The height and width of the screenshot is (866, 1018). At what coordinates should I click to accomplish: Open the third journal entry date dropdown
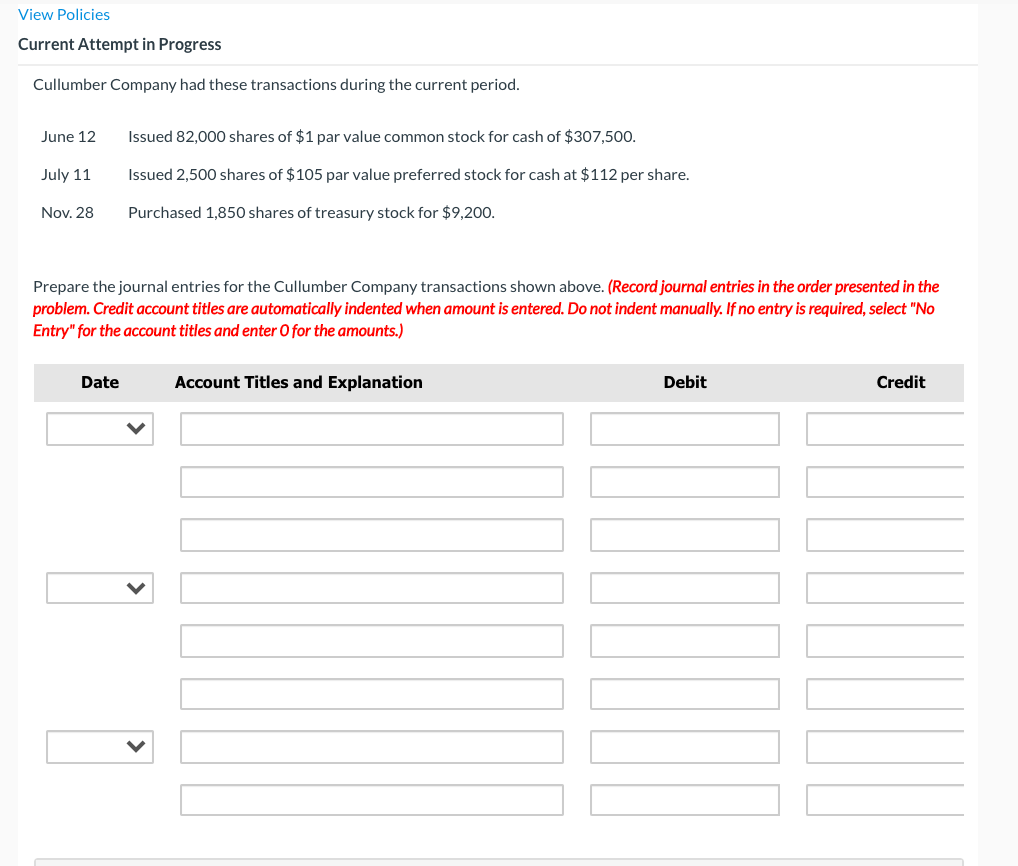pos(99,746)
